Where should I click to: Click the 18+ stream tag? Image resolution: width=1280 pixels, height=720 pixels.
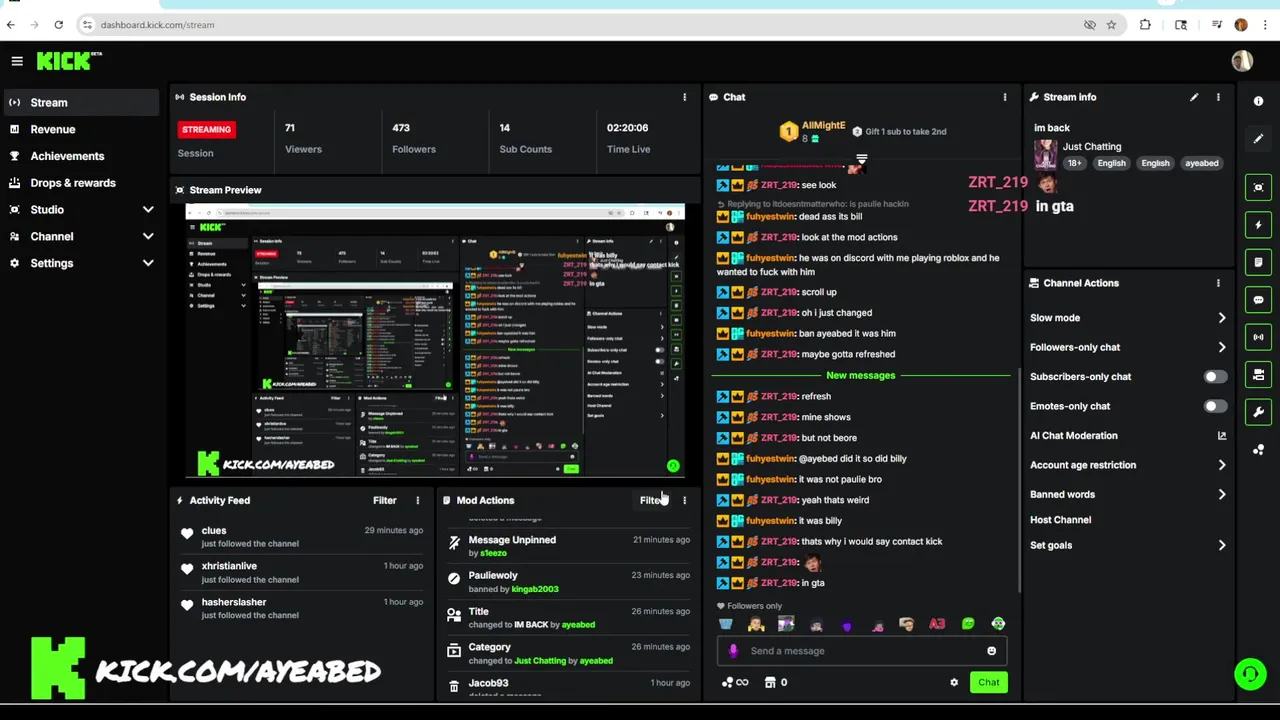point(1074,163)
